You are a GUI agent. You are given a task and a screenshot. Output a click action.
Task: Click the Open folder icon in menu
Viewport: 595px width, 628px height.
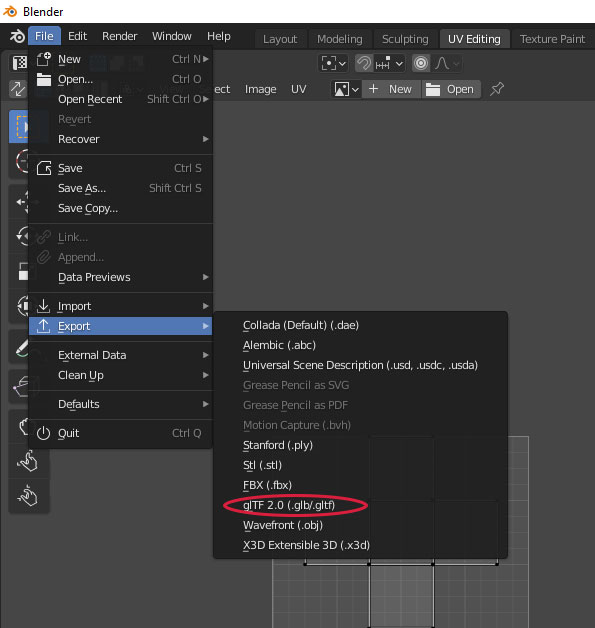[44, 79]
